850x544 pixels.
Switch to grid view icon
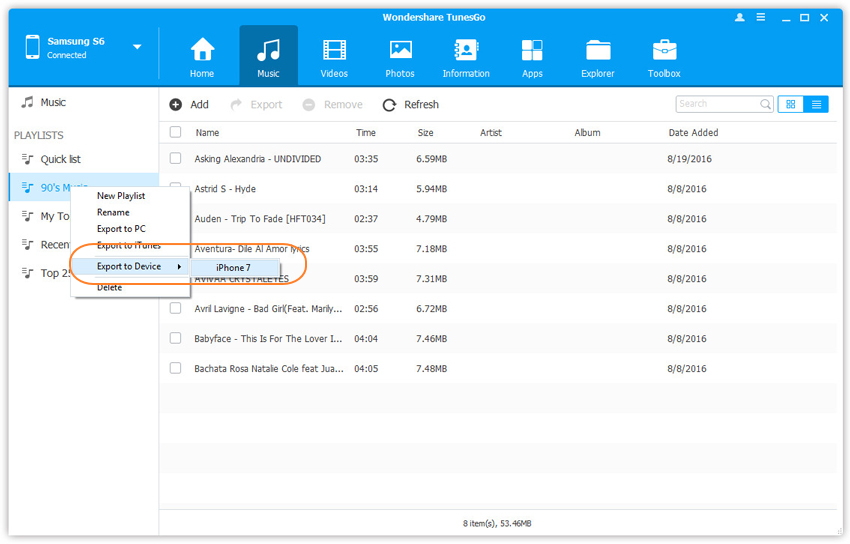pos(790,104)
